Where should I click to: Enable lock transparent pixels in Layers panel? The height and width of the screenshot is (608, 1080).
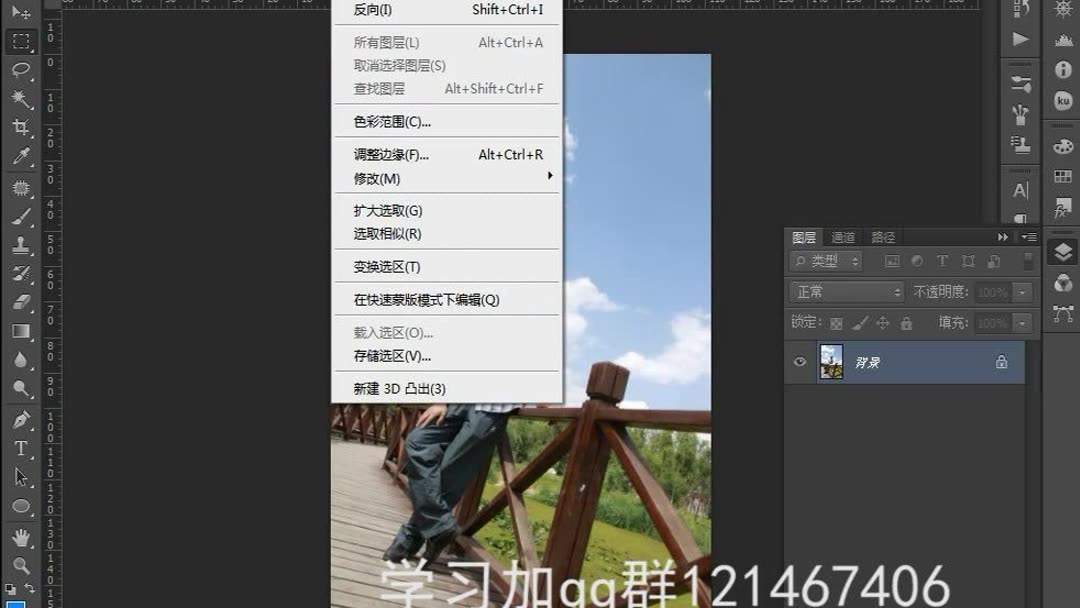pyautogui.click(x=836, y=324)
